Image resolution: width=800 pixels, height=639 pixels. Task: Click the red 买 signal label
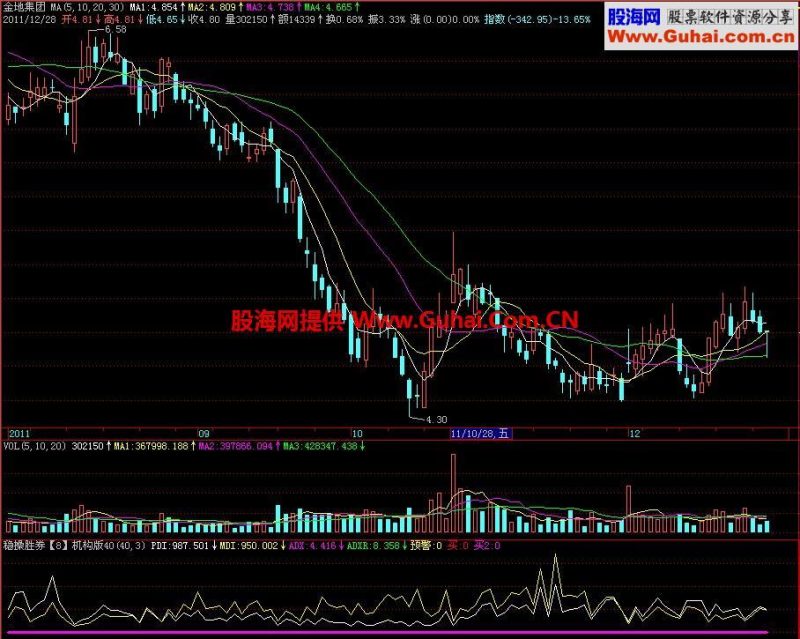tap(458, 546)
